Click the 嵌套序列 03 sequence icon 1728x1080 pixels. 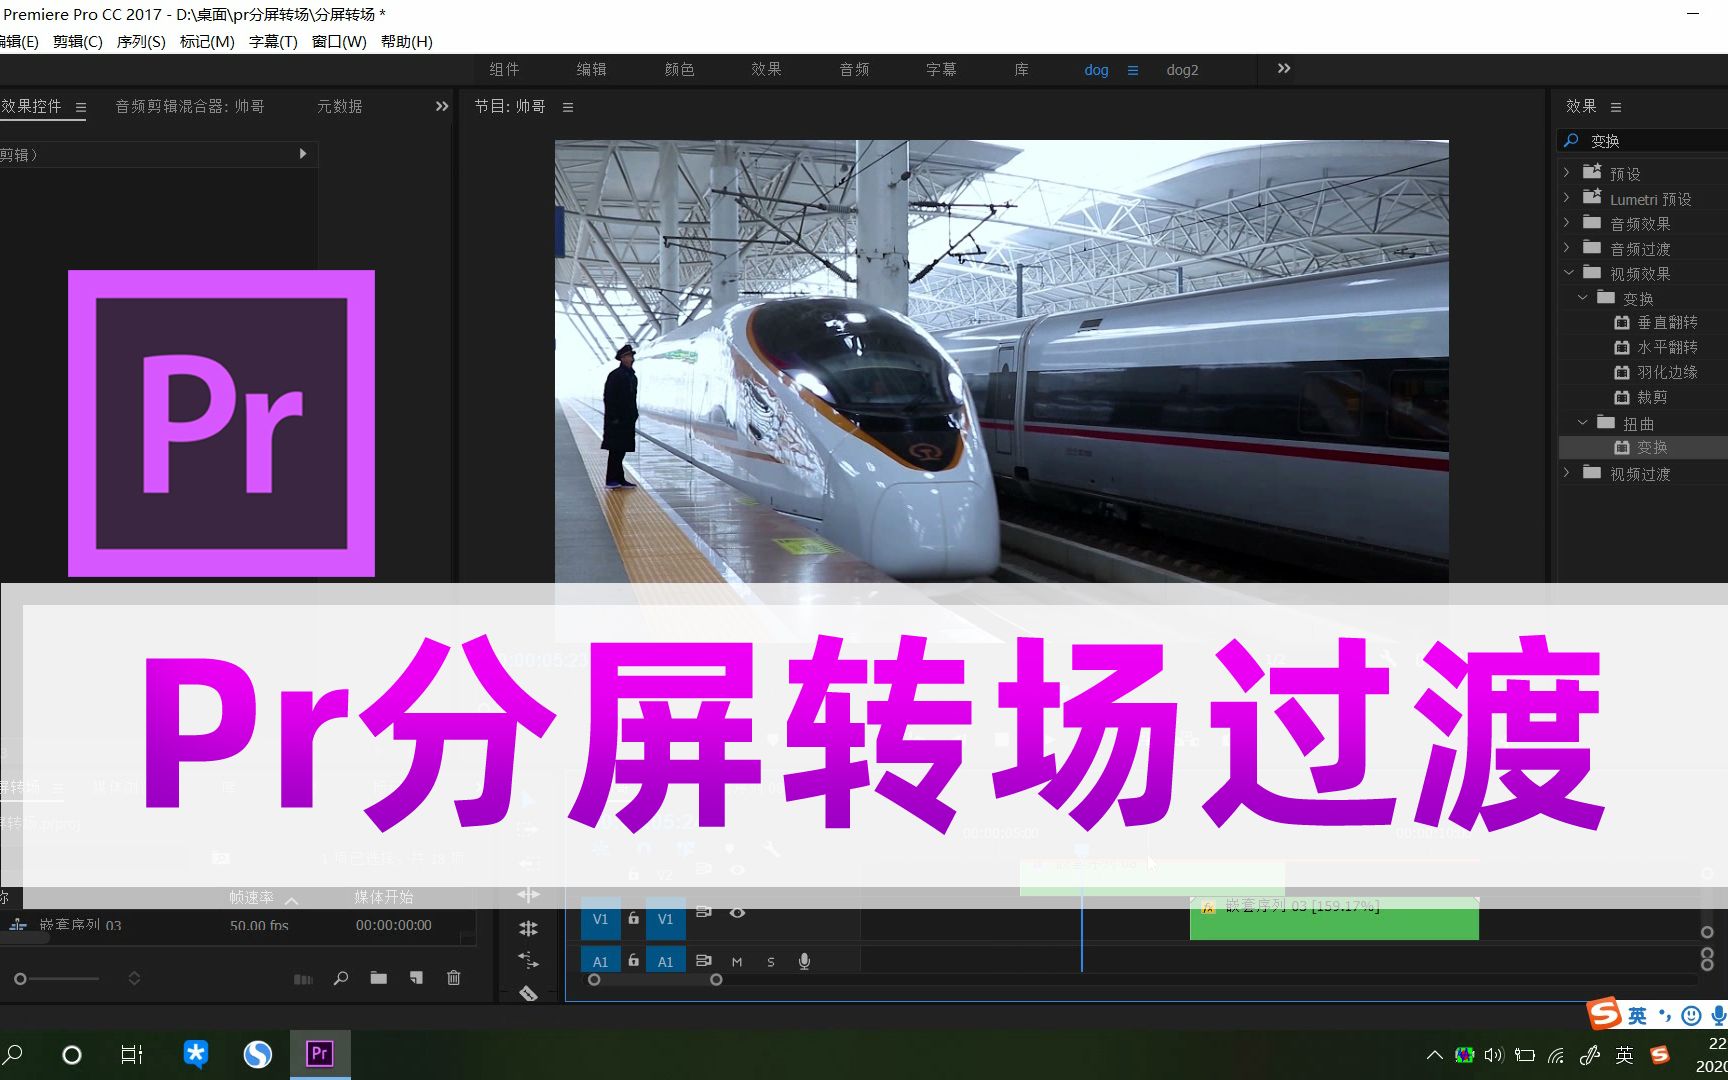coord(18,925)
